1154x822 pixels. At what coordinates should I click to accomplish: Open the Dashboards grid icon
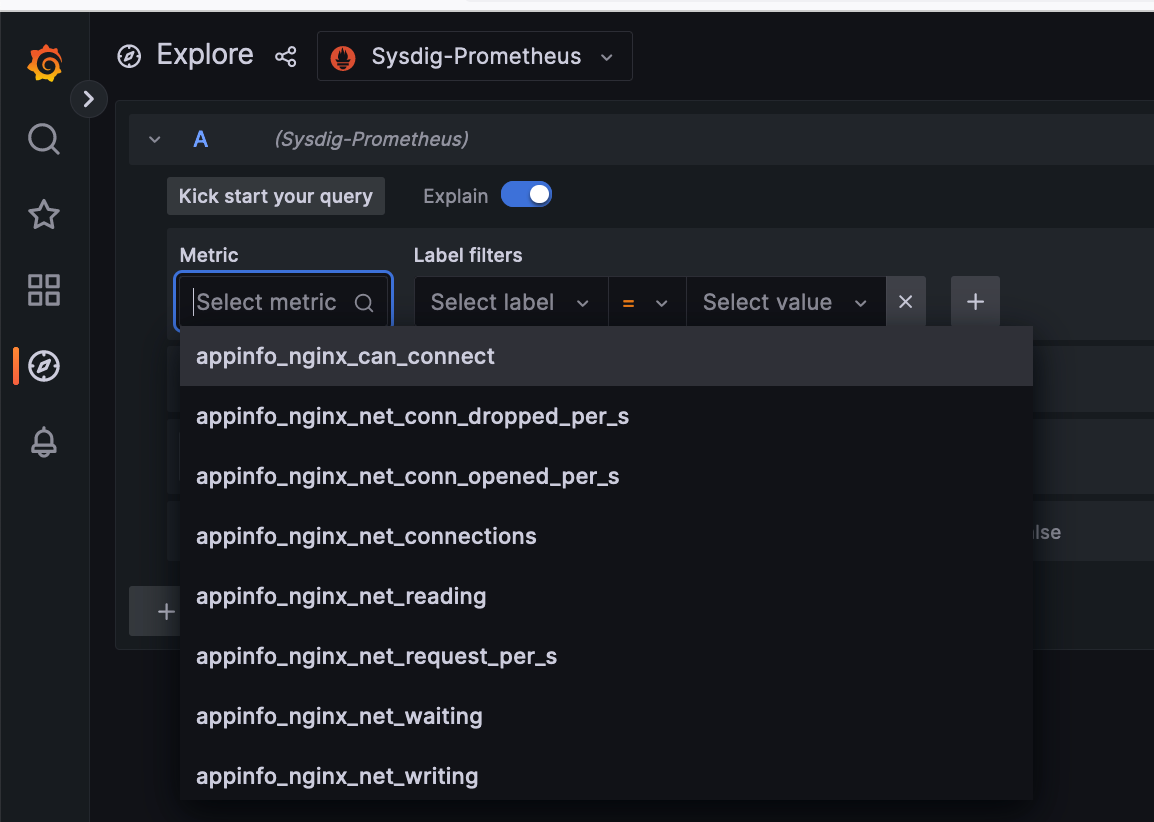[43, 290]
